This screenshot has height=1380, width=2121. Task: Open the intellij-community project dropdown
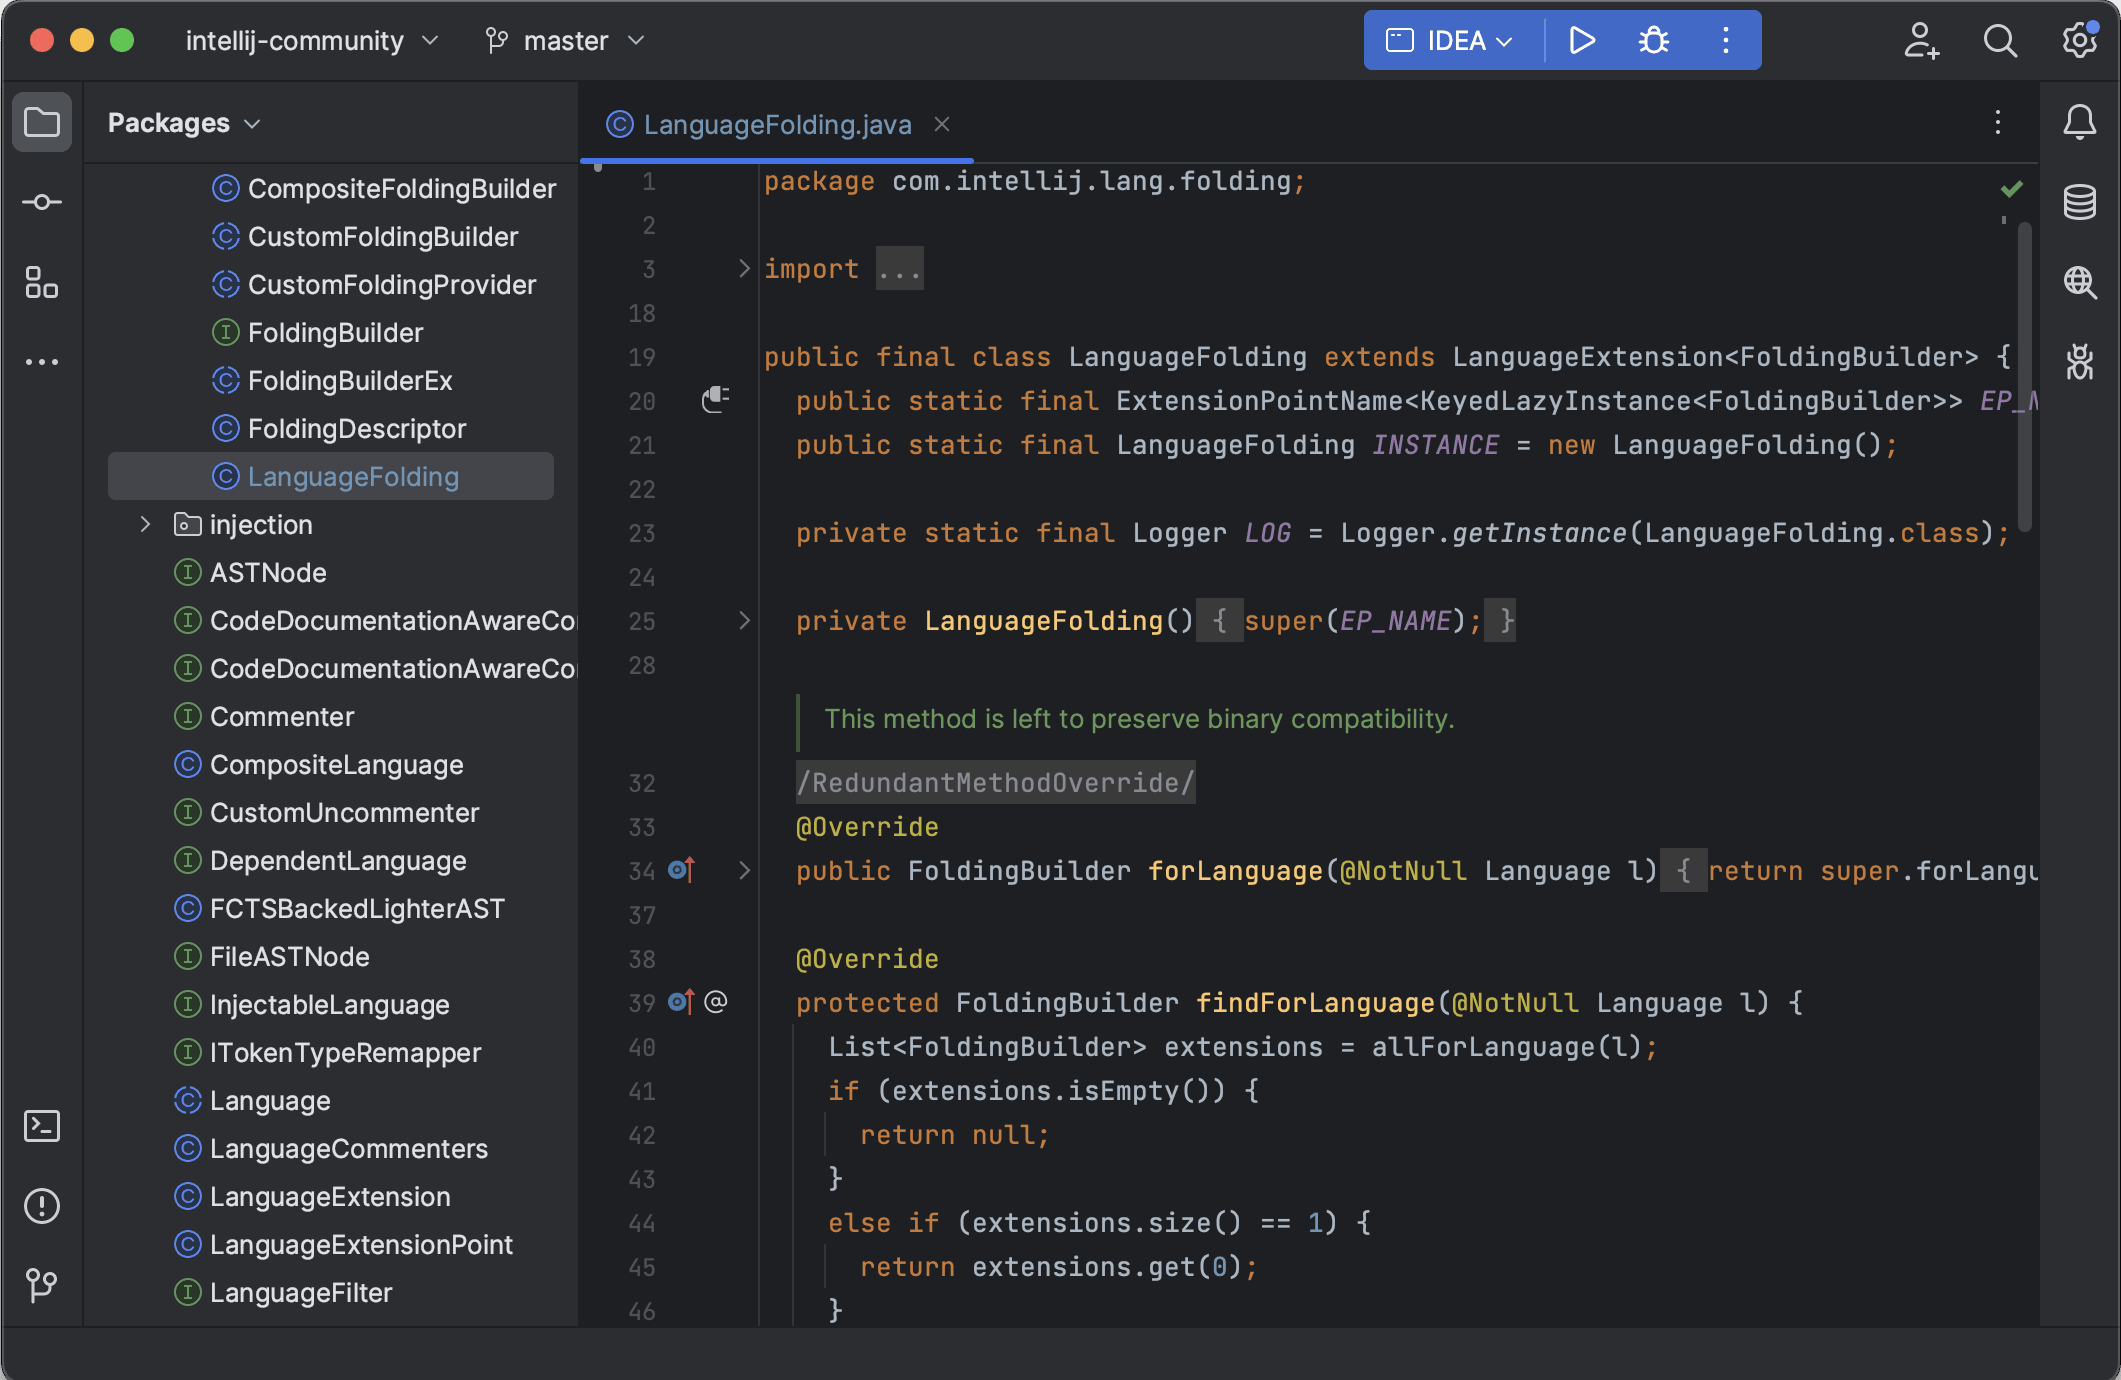pos(312,40)
